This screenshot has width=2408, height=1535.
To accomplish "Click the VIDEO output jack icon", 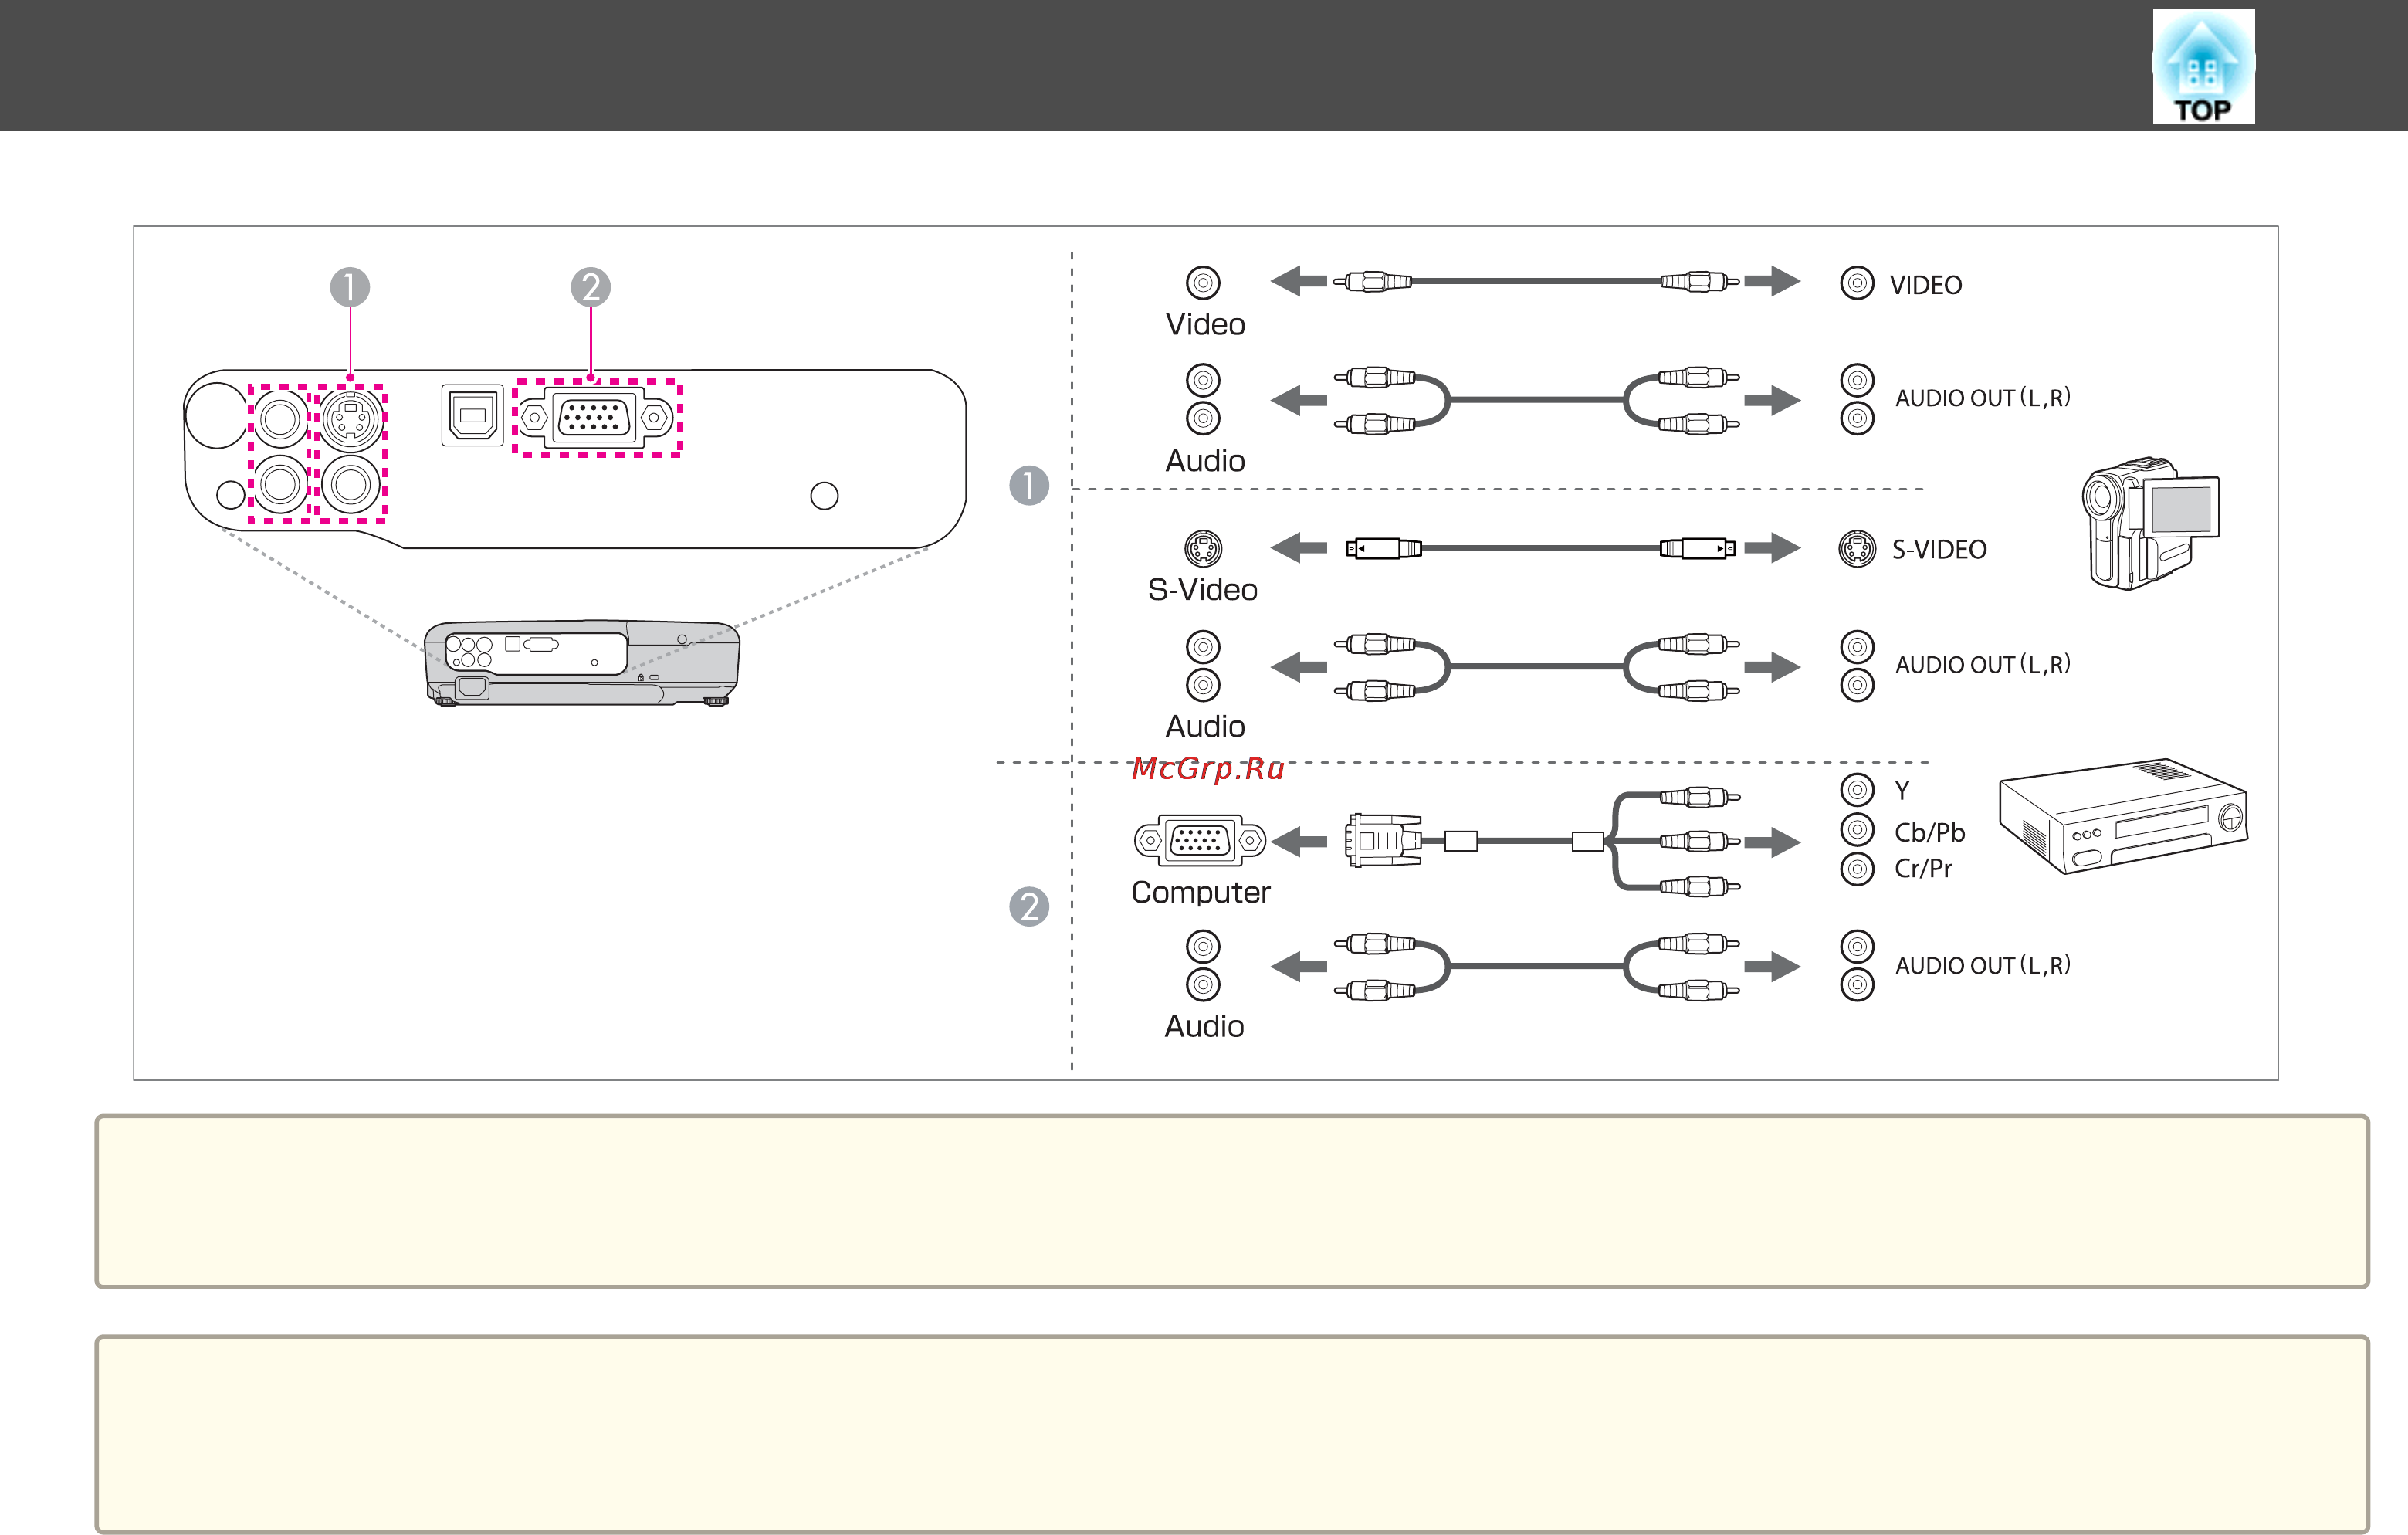I will pyautogui.click(x=1857, y=283).
